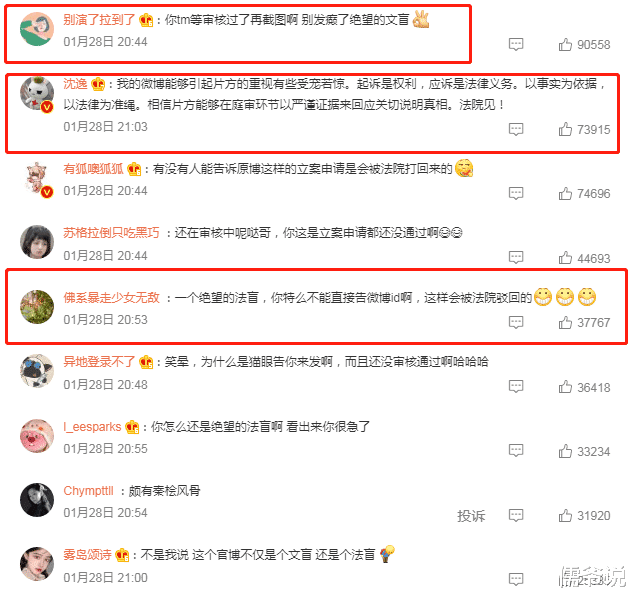Screen dimensions: 638x603
Task: Click 投诉 to report Chympttll's comment
Action: [x=471, y=516]
